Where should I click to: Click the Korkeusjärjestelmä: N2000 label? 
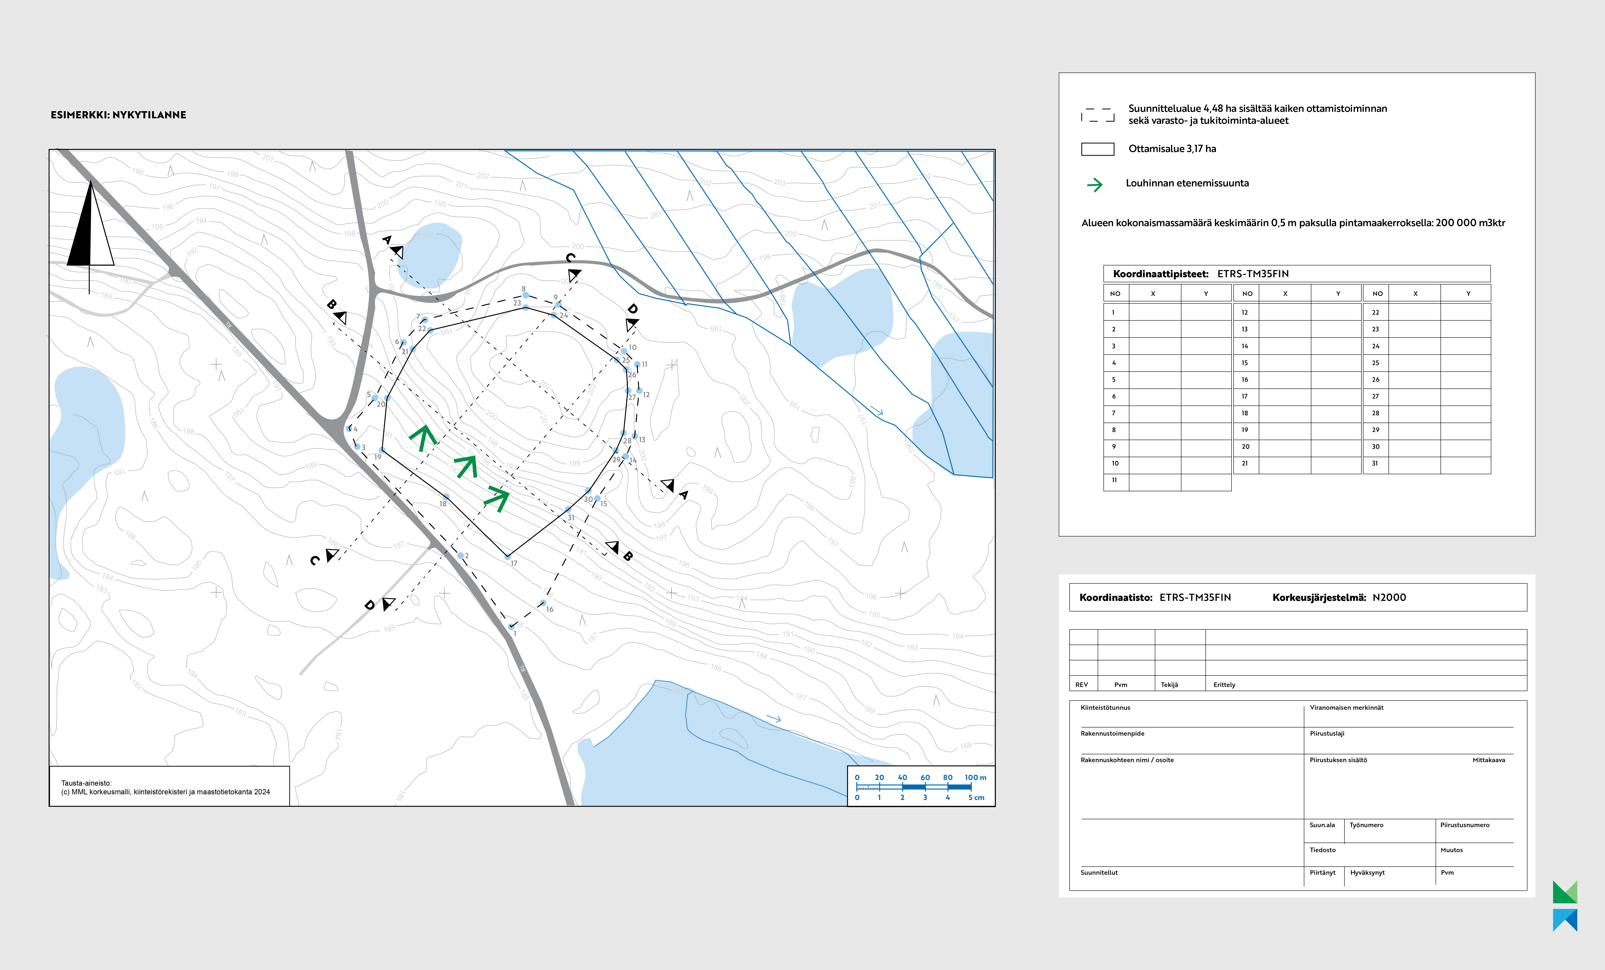1339,598
